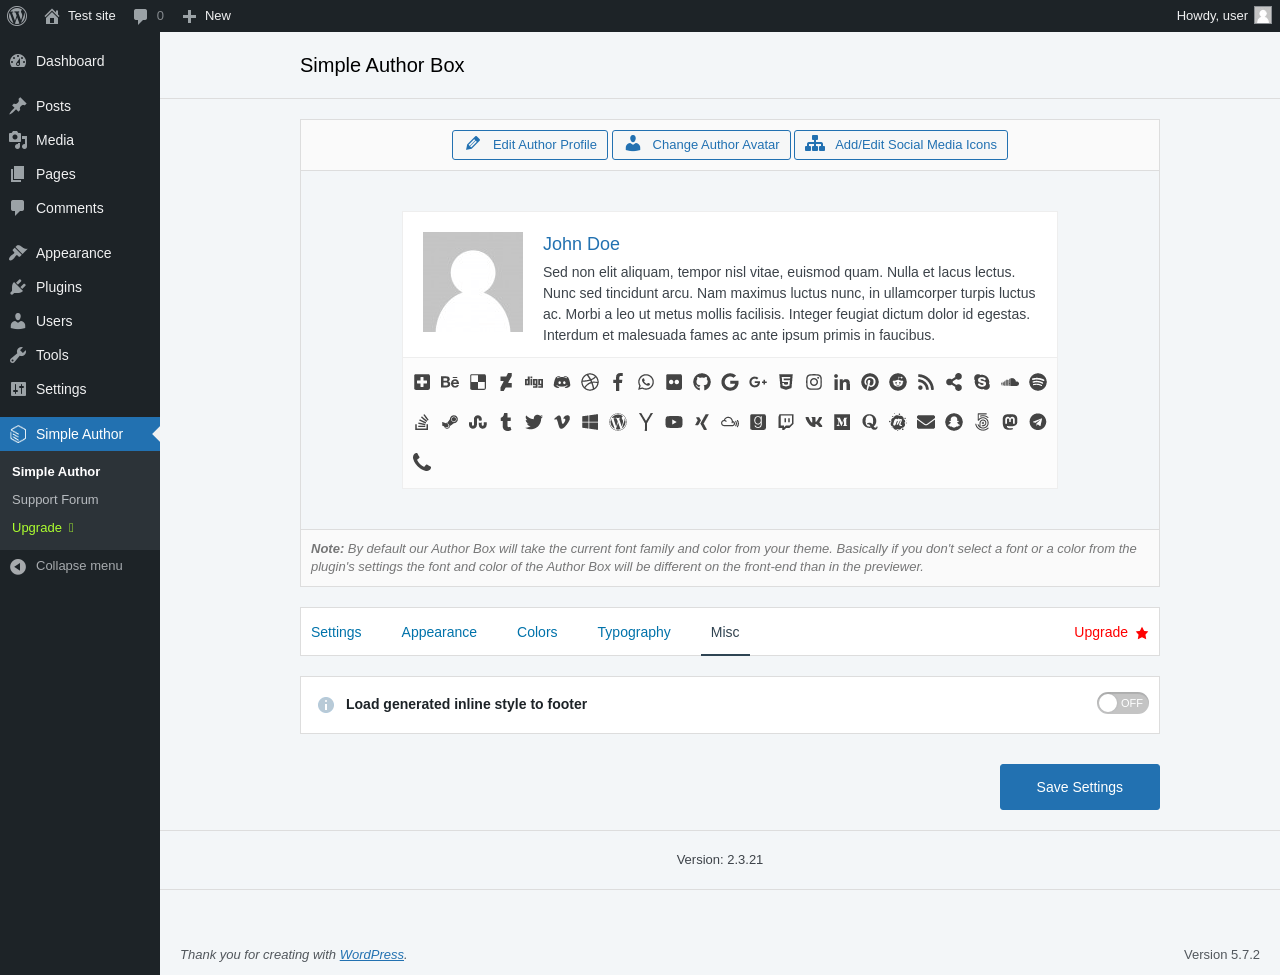Click the Telegram social icon
The width and height of the screenshot is (1280, 975).
pos(1038,422)
